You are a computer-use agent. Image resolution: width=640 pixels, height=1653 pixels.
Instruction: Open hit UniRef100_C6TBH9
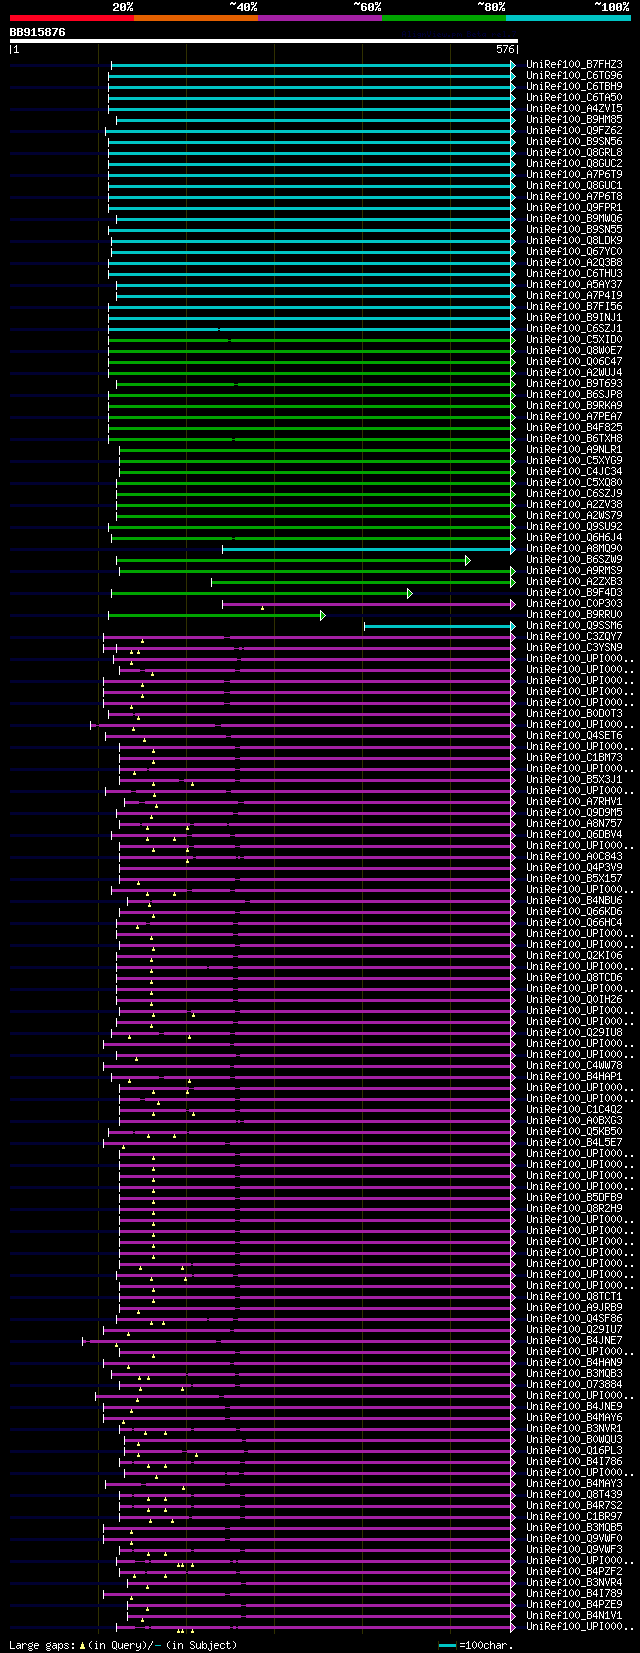click(574, 86)
